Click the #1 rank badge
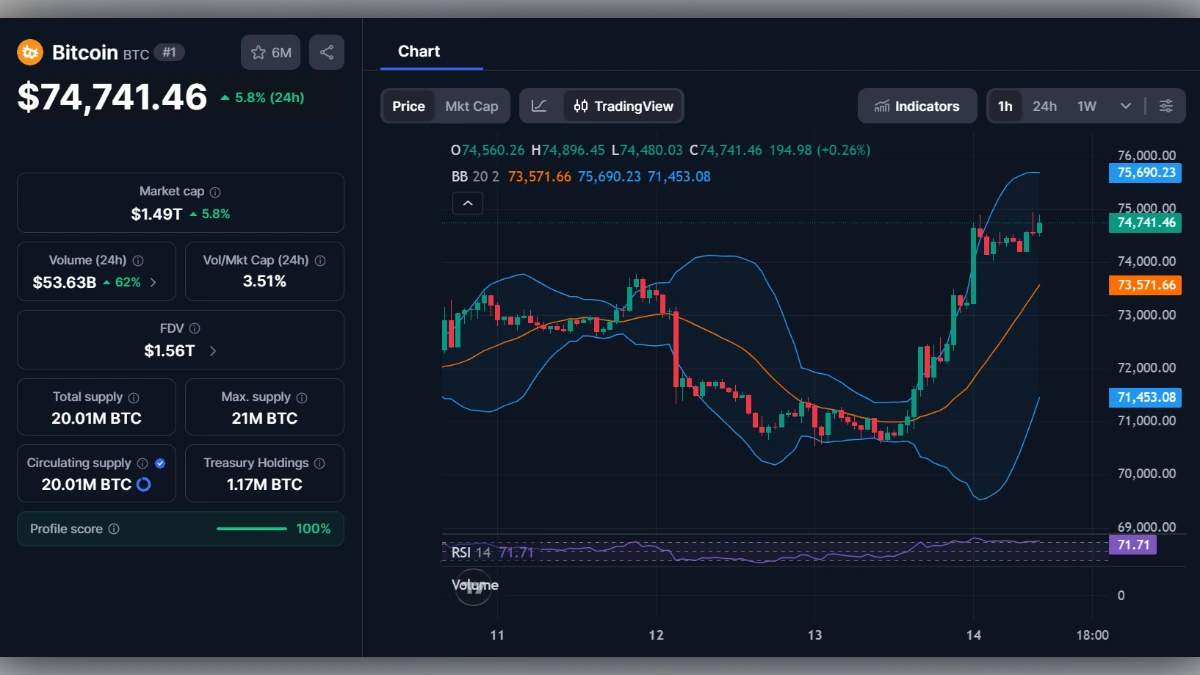Screen dimensions: 1200x675 [170, 52]
